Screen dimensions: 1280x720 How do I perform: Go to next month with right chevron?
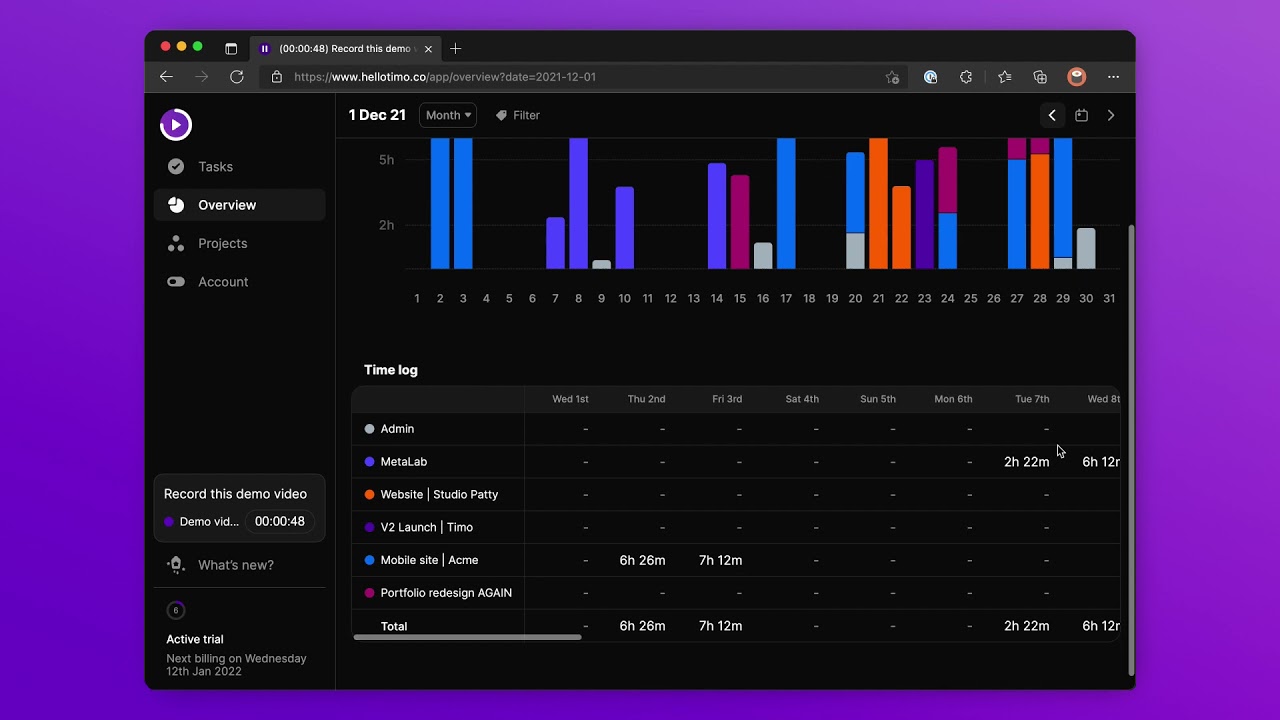click(x=1110, y=115)
